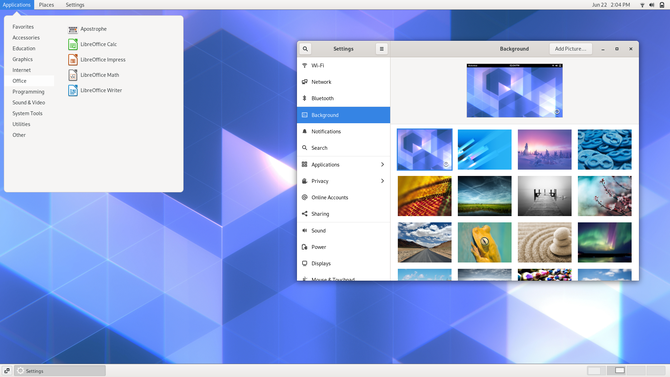
Task: Open LibreOffice Writer icon
Action: tap(73, 90)
